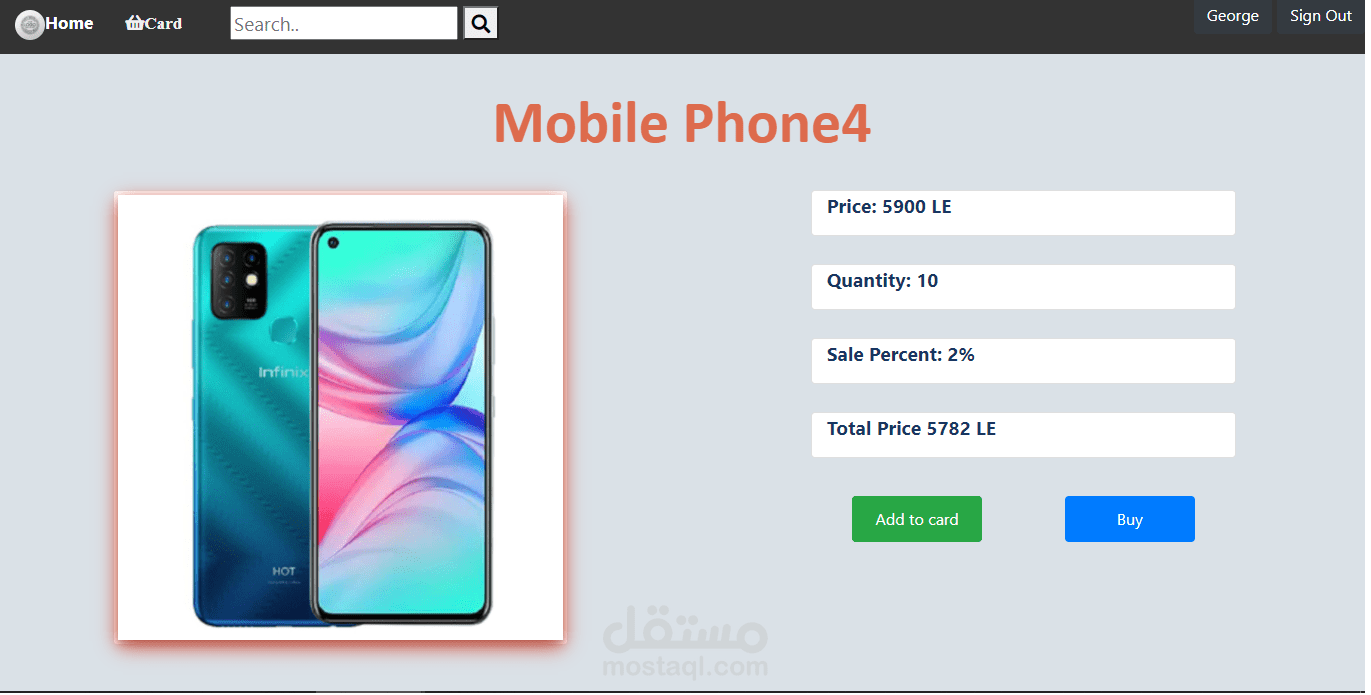Select the Total Price 5782 LE box
The width and height of the screenshot is (1371, 695).
click(1023, 435)
